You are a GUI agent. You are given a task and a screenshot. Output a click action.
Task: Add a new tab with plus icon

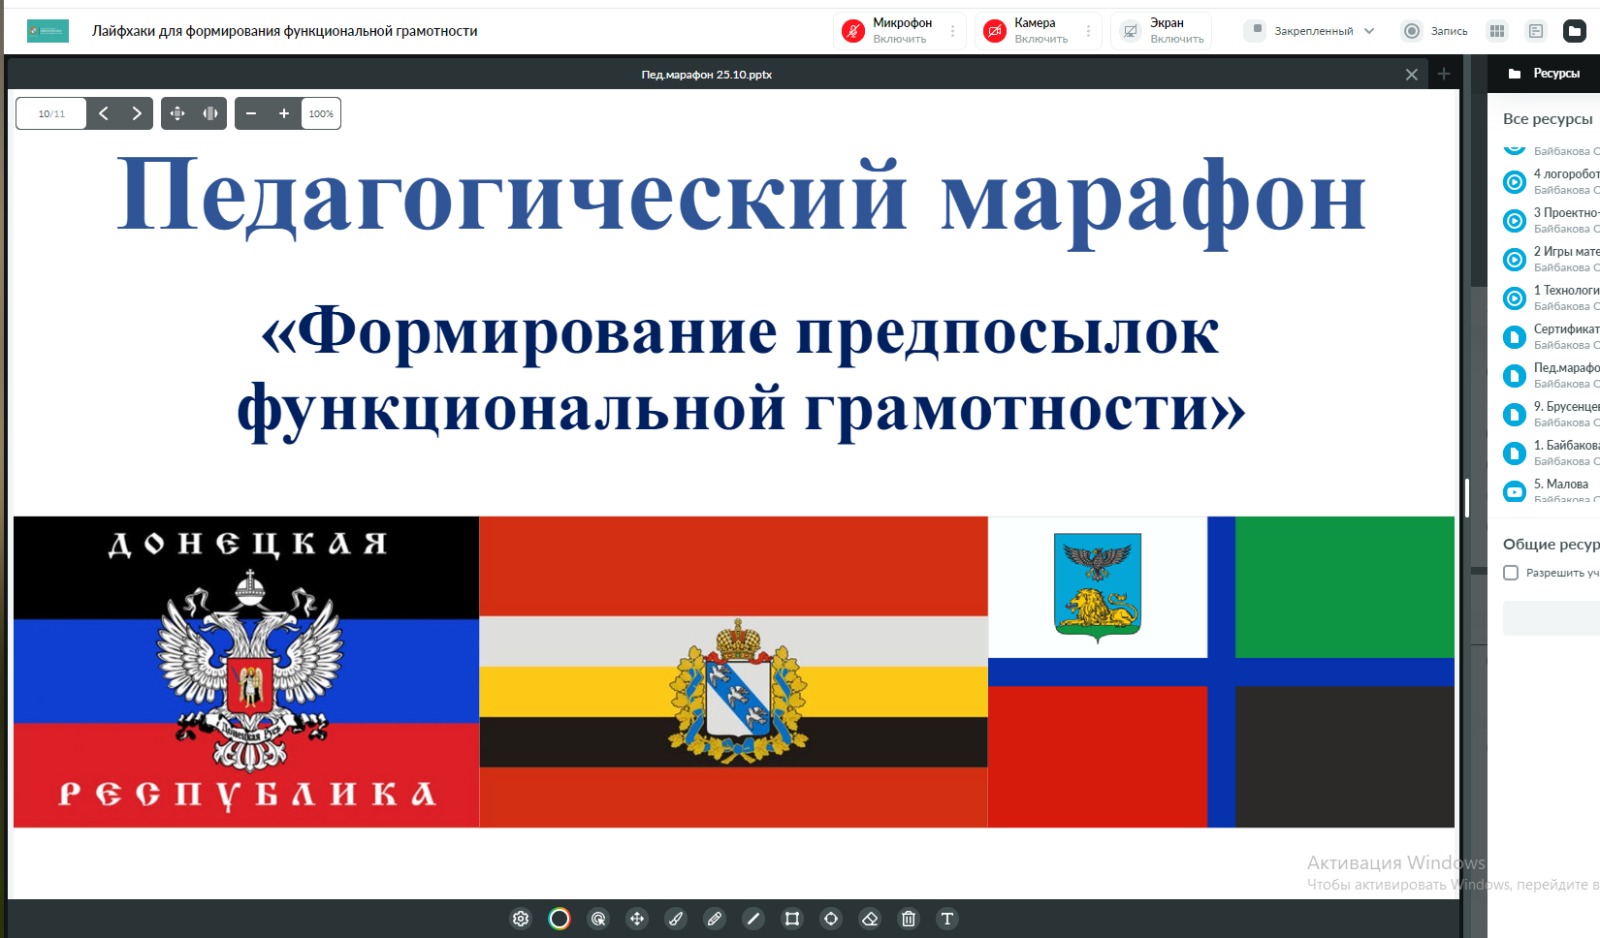click(x=1444, y=74)
